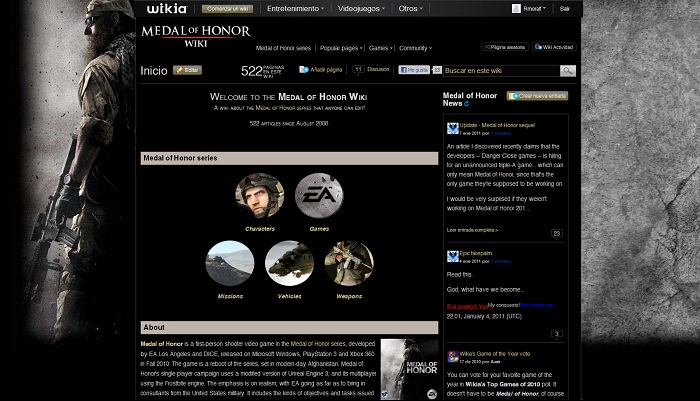Open the 23 comments bubble on the first news entry

[x=557, y=234]
